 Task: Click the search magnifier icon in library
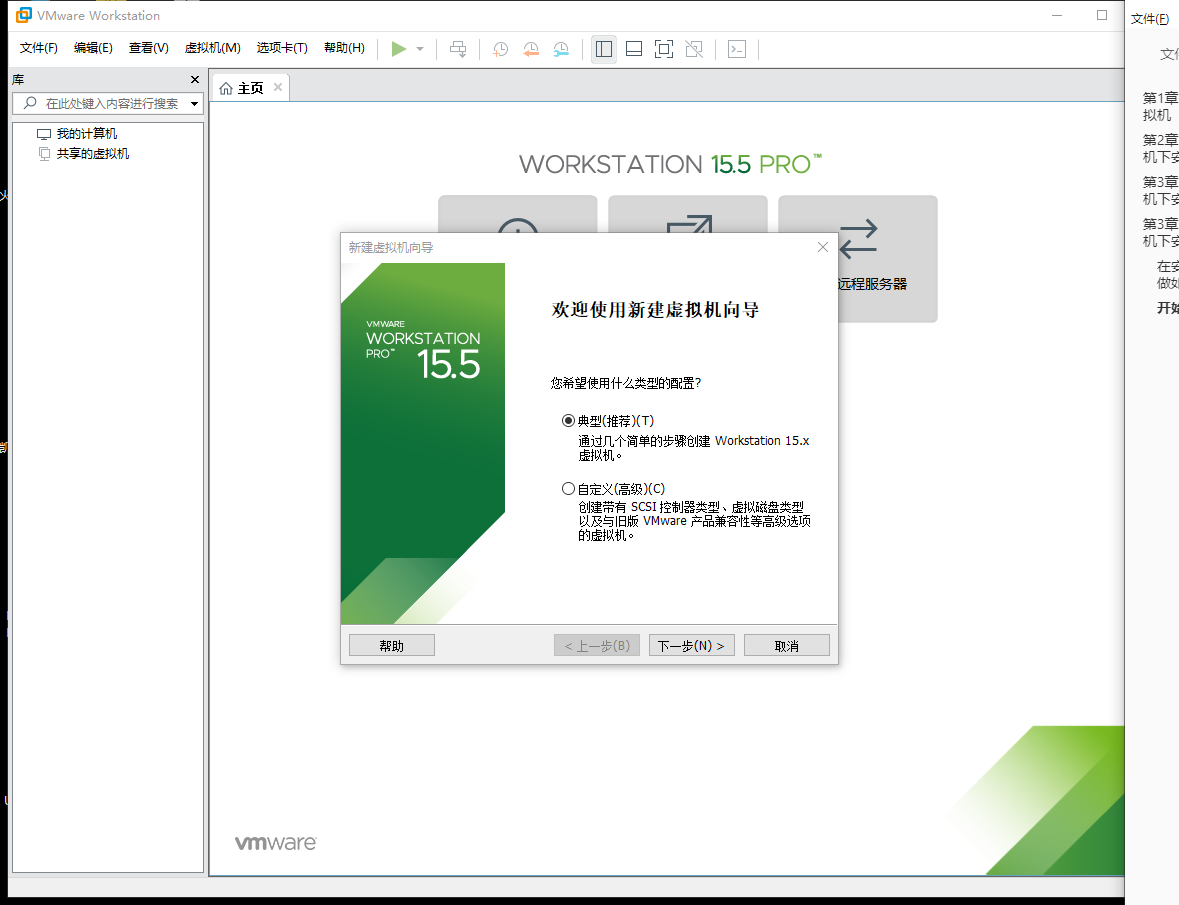(30, 103)
